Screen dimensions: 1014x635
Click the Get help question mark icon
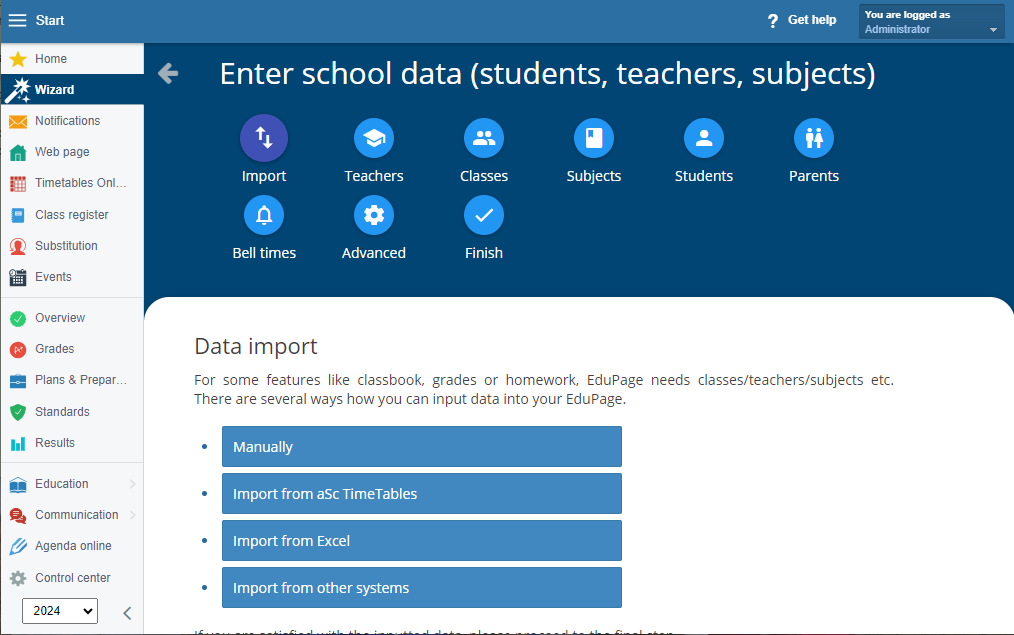pos(773,21)
